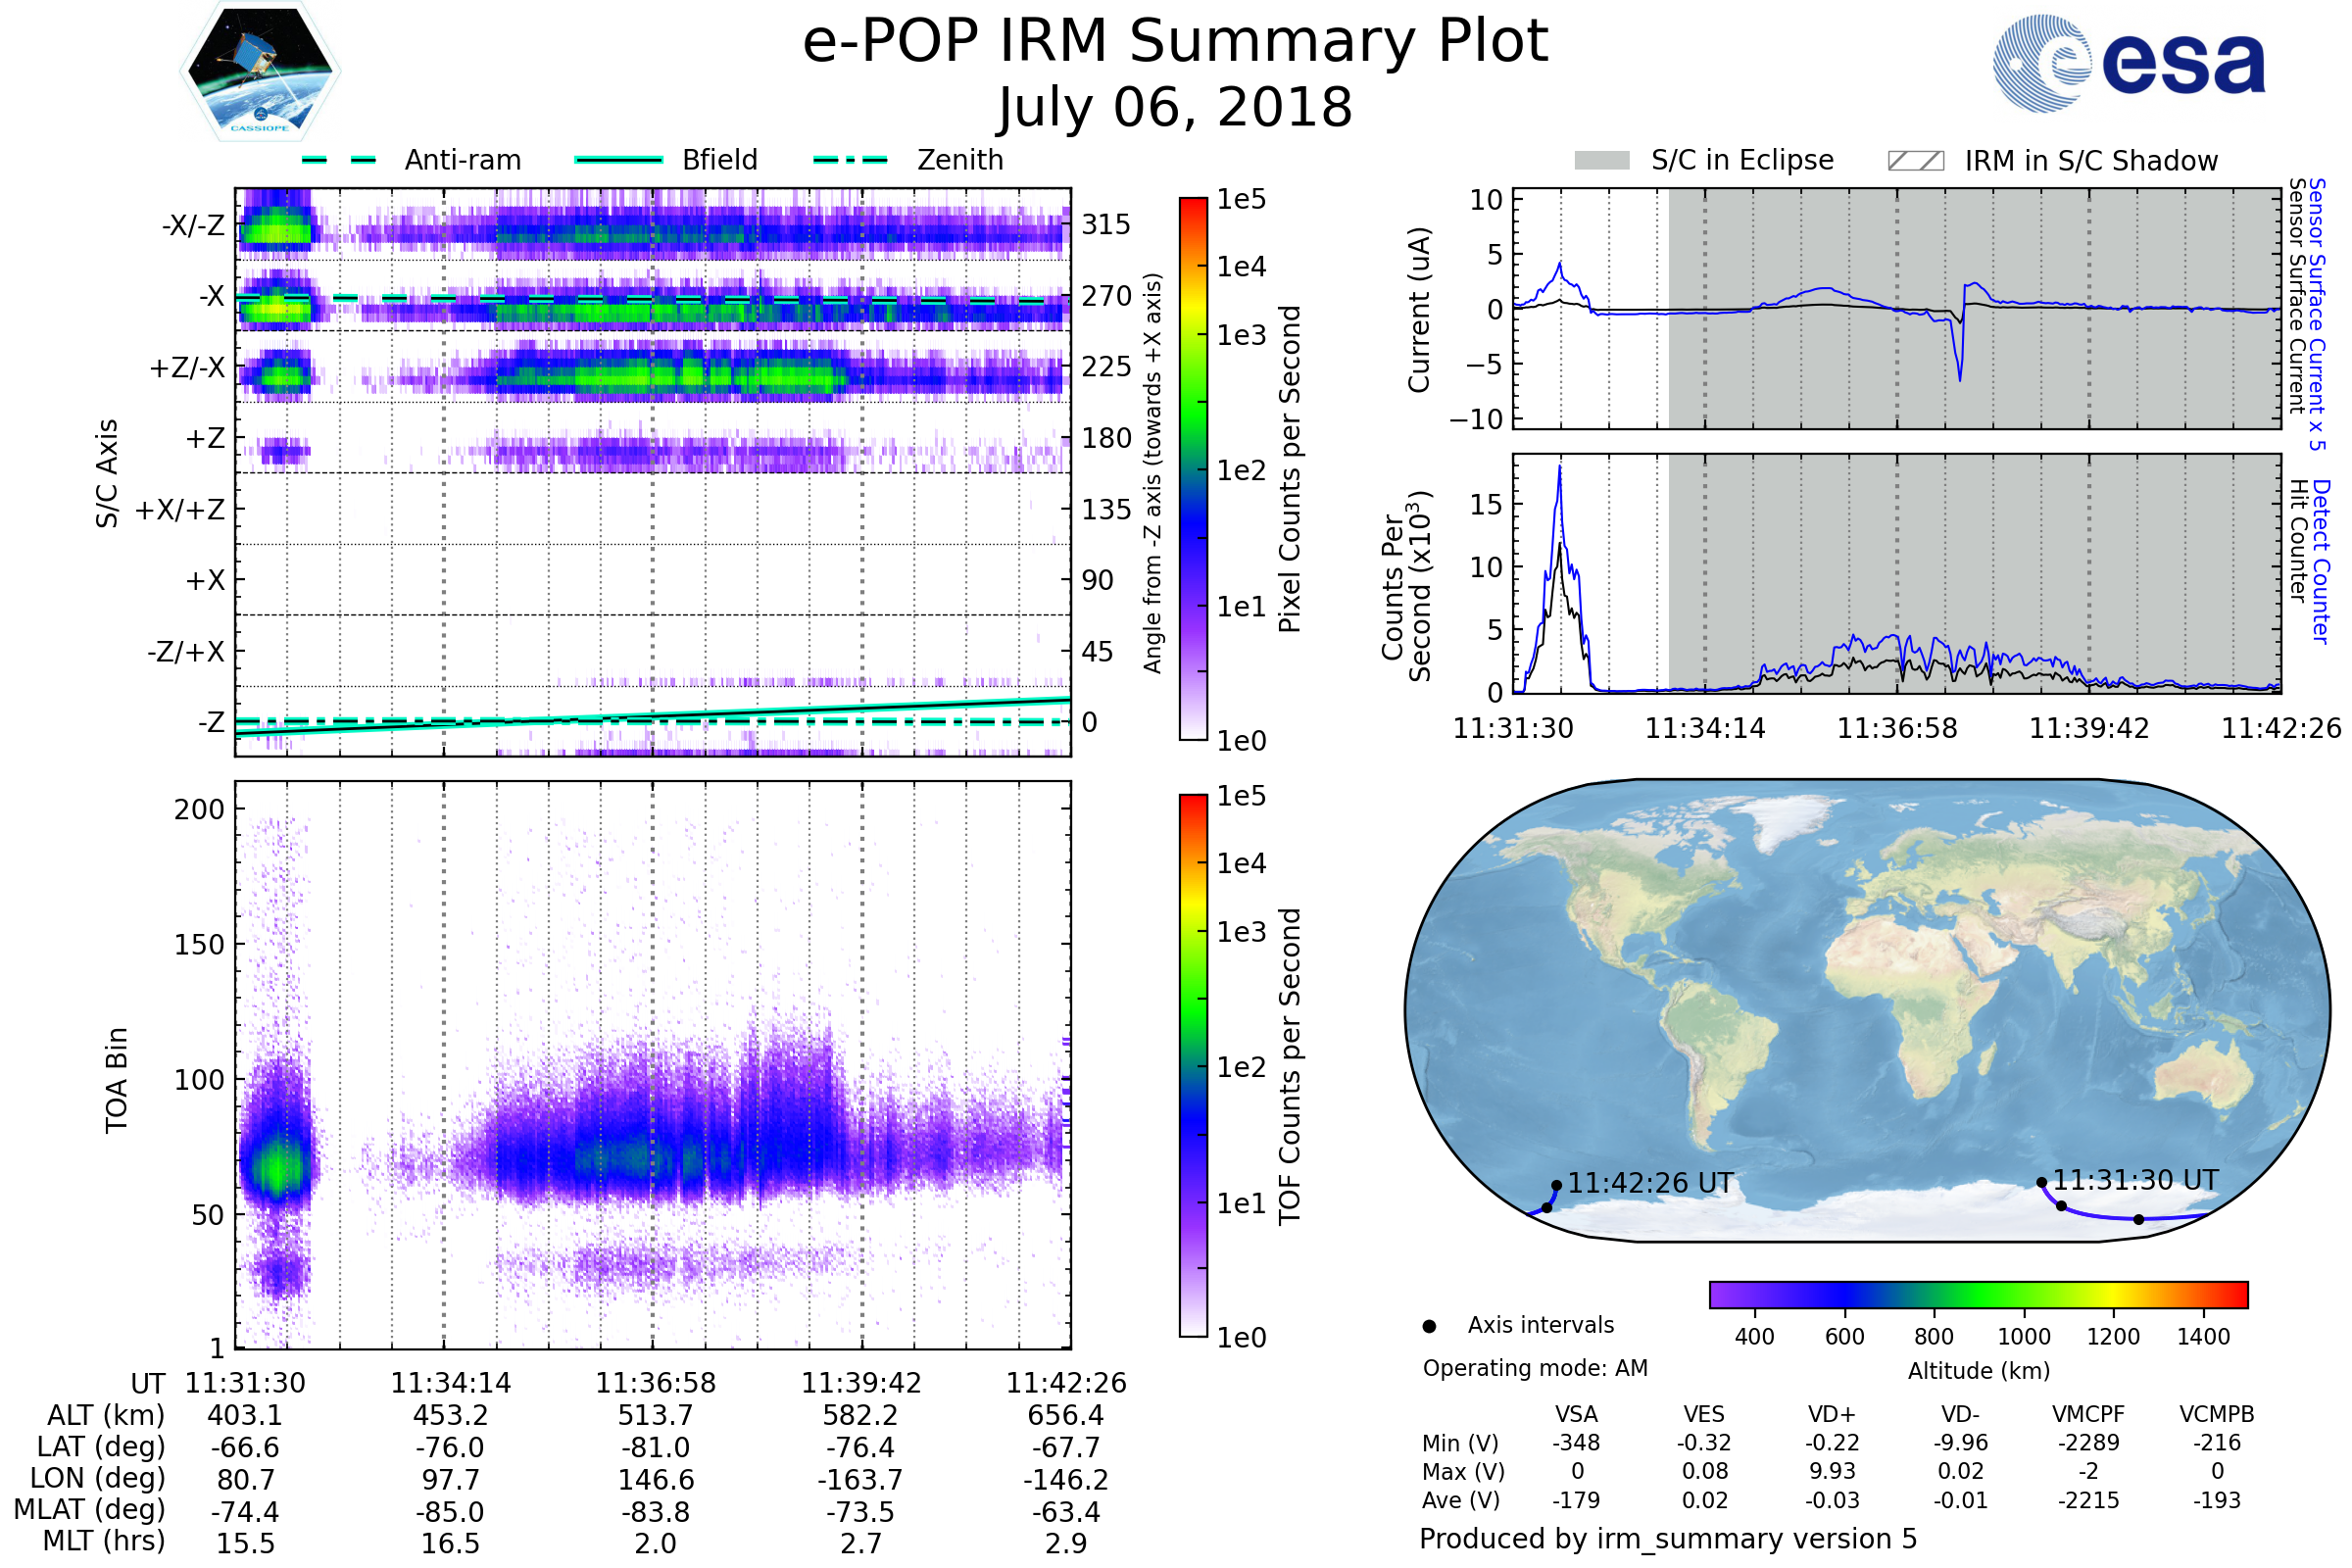2352x1568 pixels.
Task: Click the Sensor Surface Current x 5 label
Action: tap(2317, 314)
